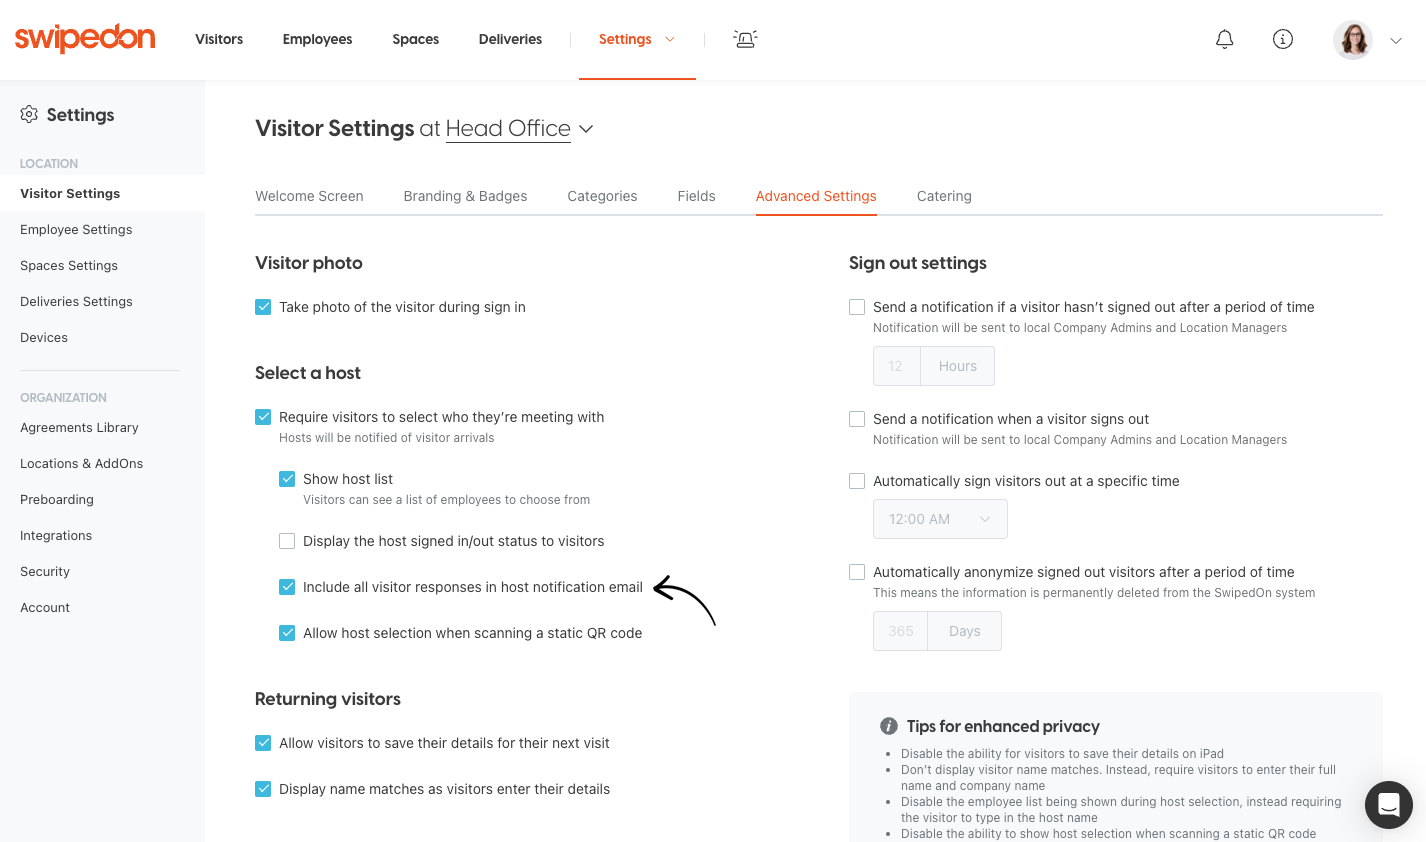Enable displaying host signed in/out status
This screenshot has height=842, width=1426.
point(287,540)
